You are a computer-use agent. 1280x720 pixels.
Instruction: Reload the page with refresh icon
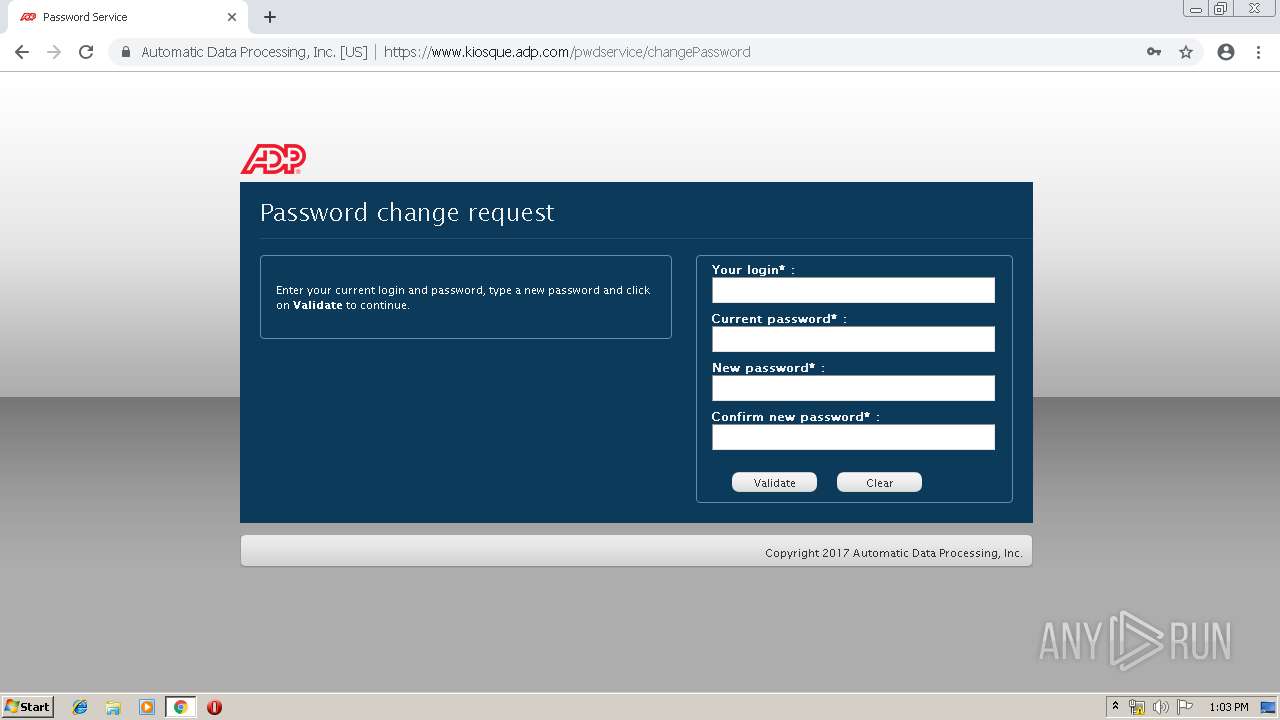point(86,52)
